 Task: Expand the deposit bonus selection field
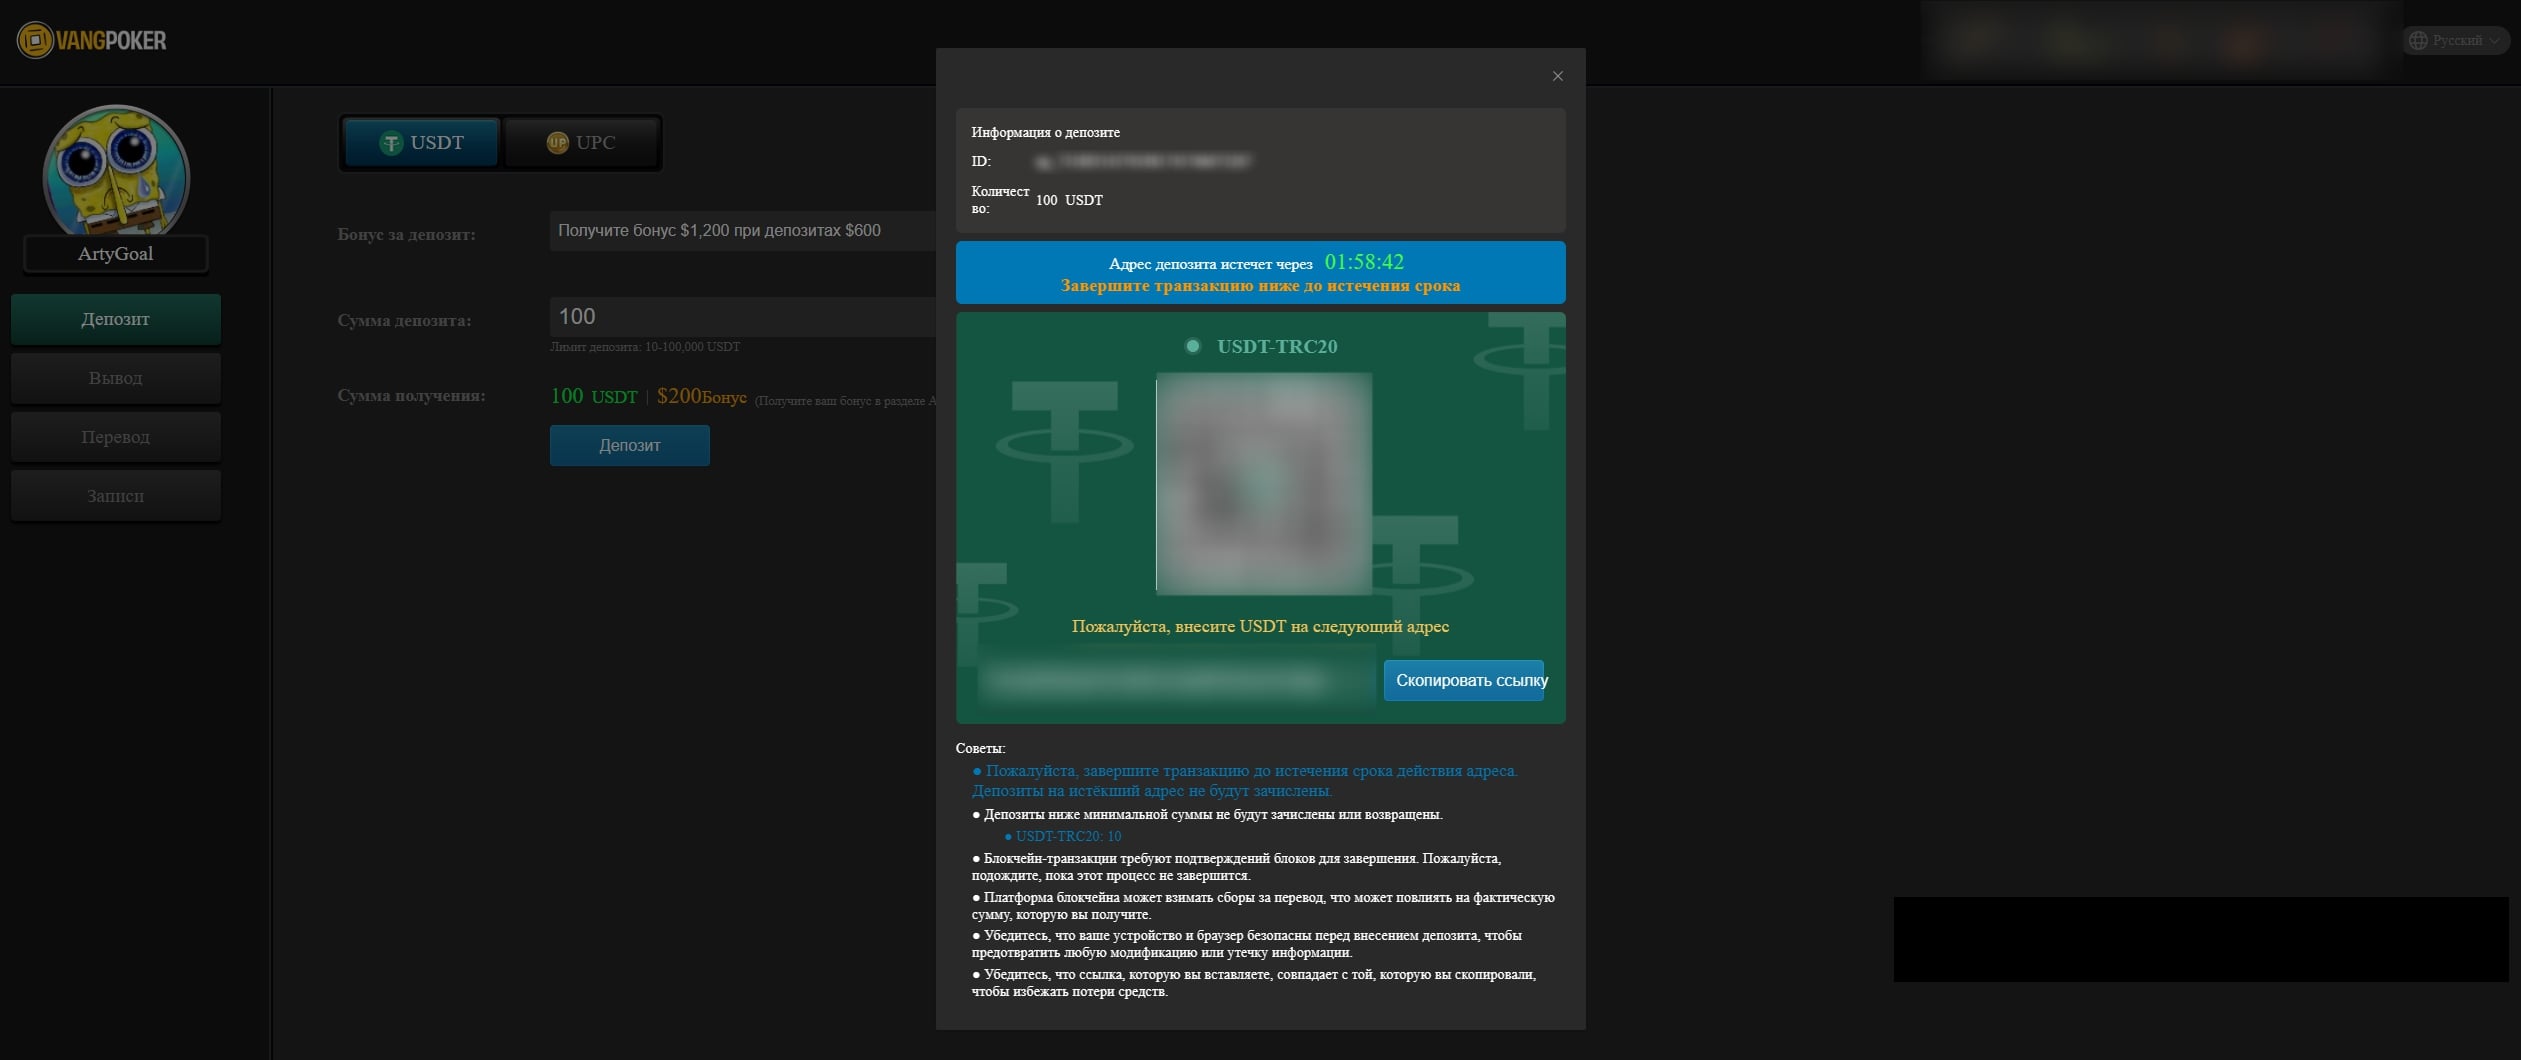coord(741,231)
